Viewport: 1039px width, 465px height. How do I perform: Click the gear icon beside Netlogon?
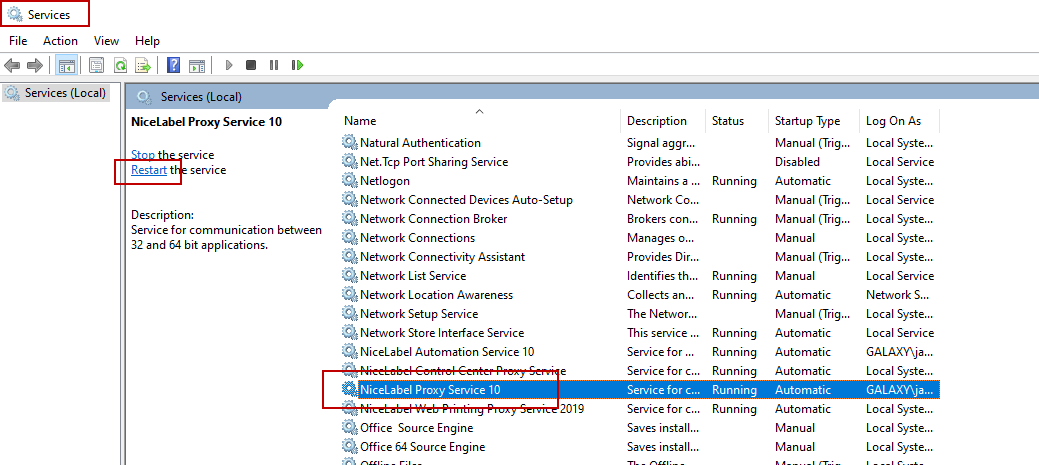349,181
